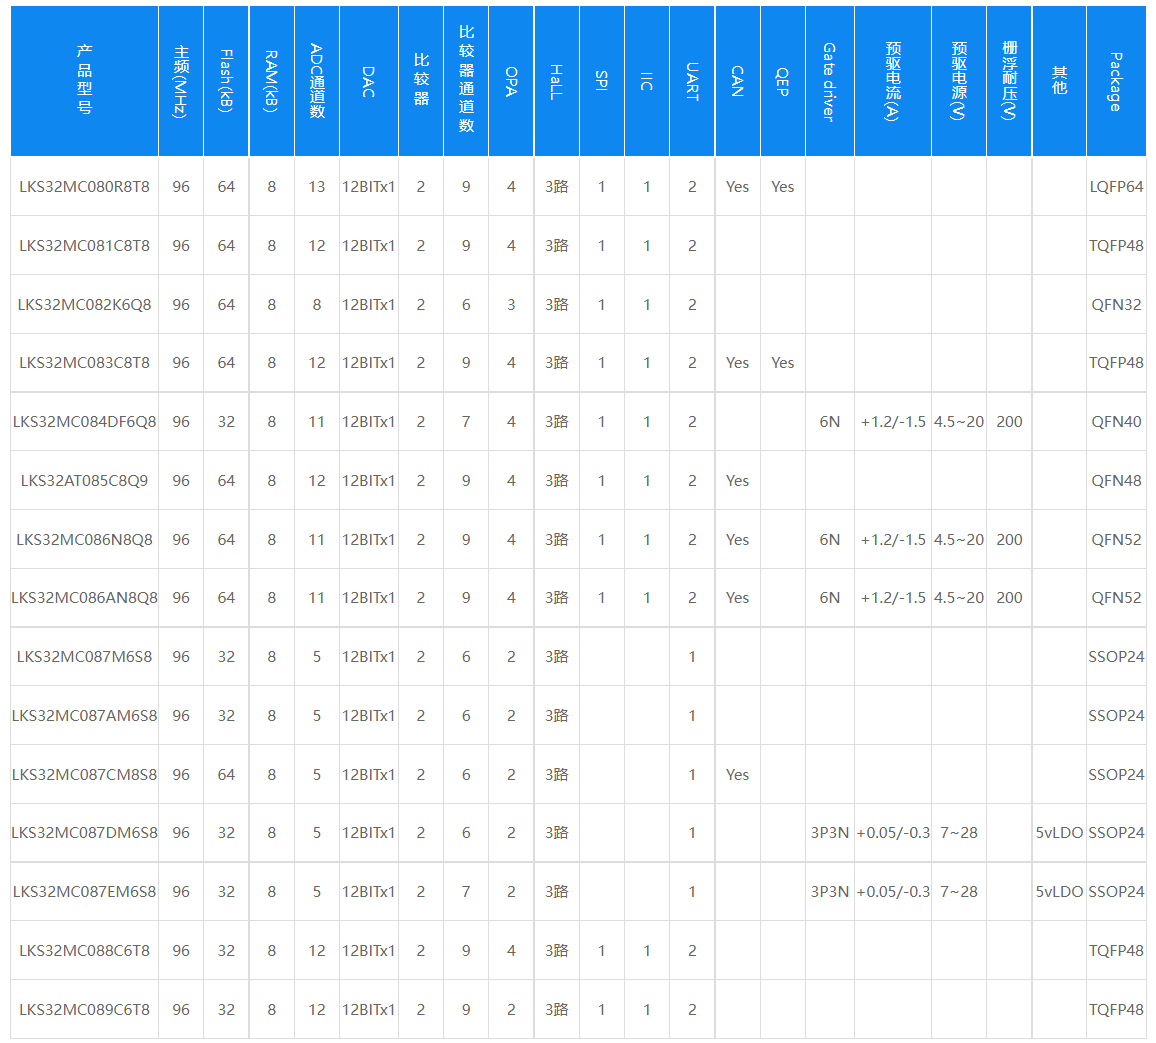Click QFN48 package cell
Screen dimensions: 1156x1043
tap(1116, 481)
